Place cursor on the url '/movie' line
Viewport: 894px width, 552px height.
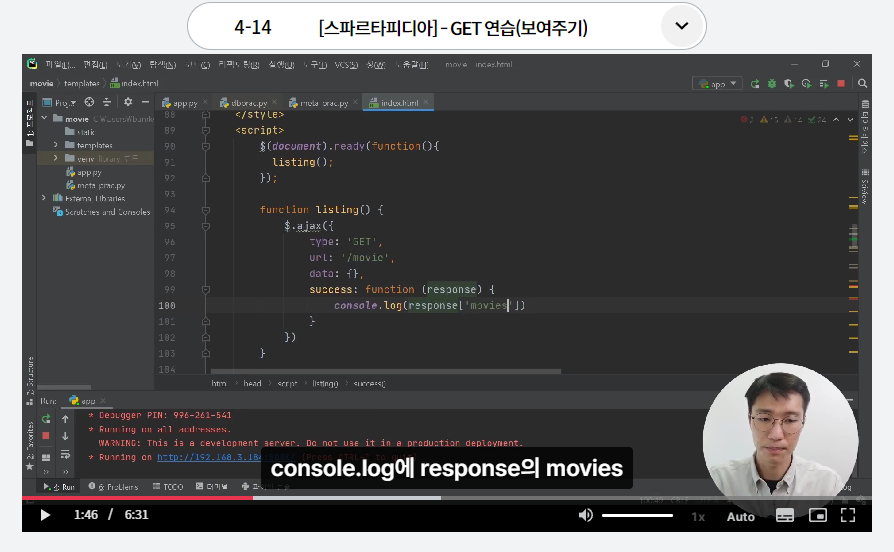click(352, 258)
